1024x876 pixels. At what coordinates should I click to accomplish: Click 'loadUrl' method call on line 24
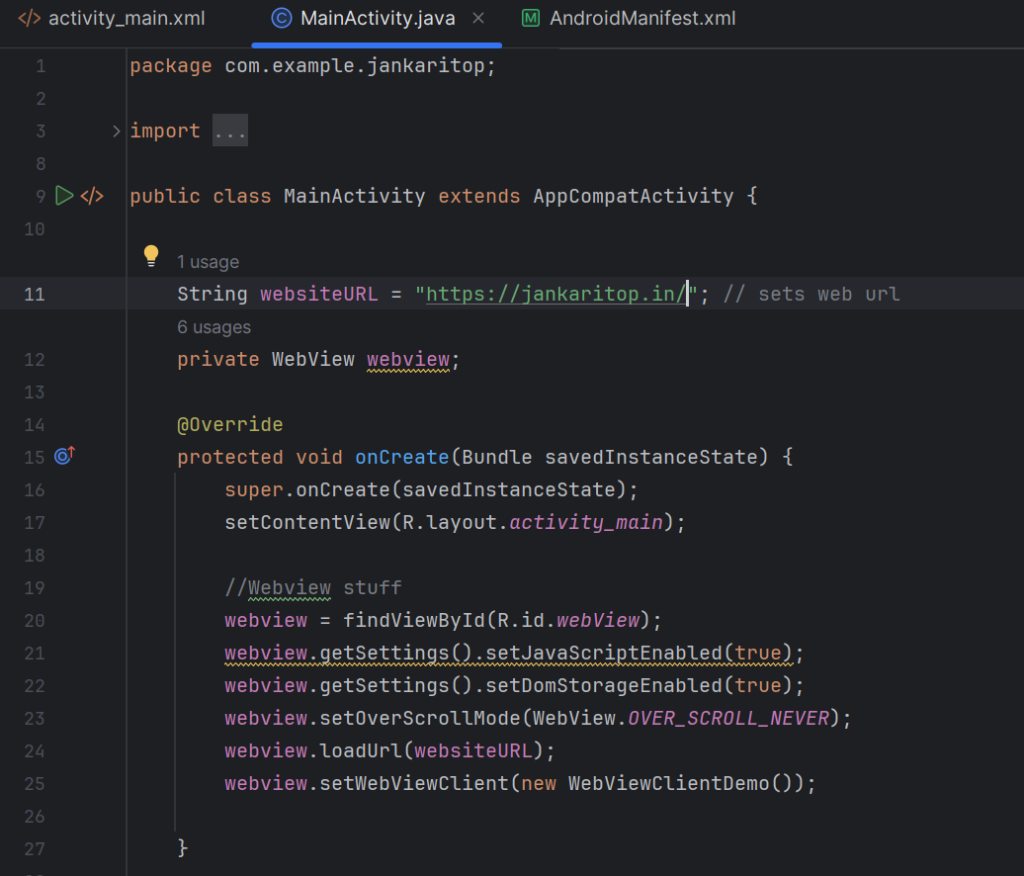(360, 751)
